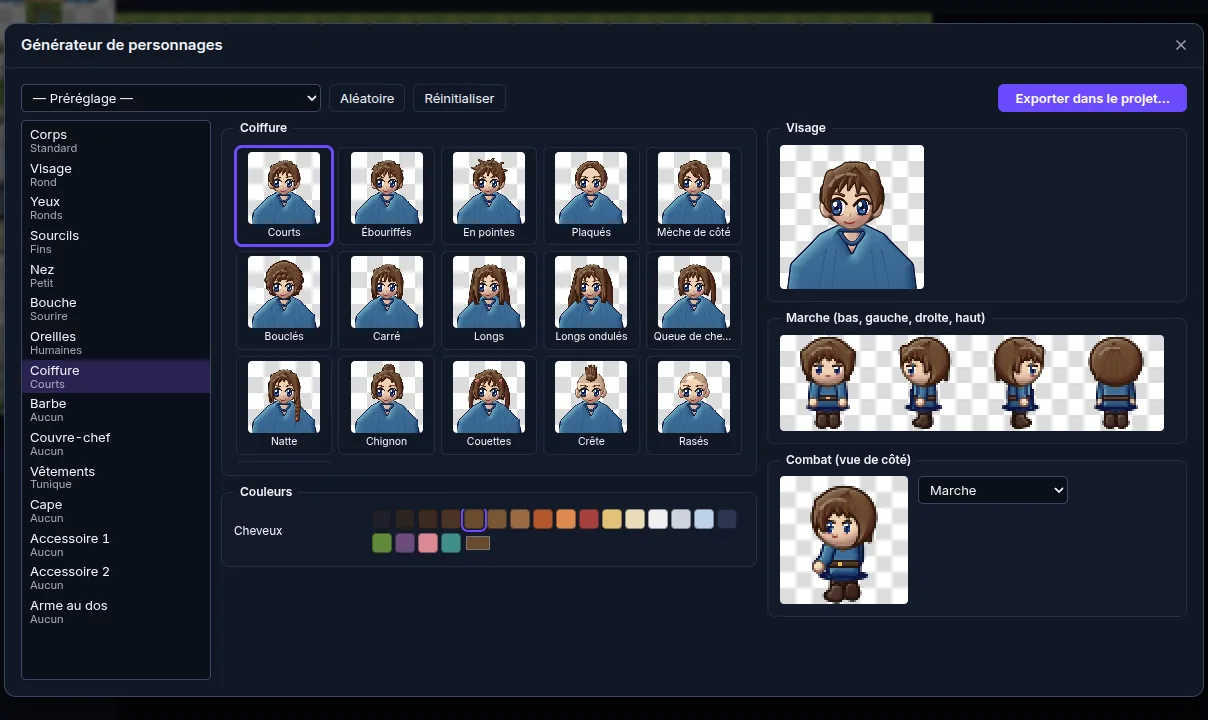Choose the Queue de cheval hairstyle
Image resolution: width=1208 pixels, height=720 pixels.
click(694, 300)
